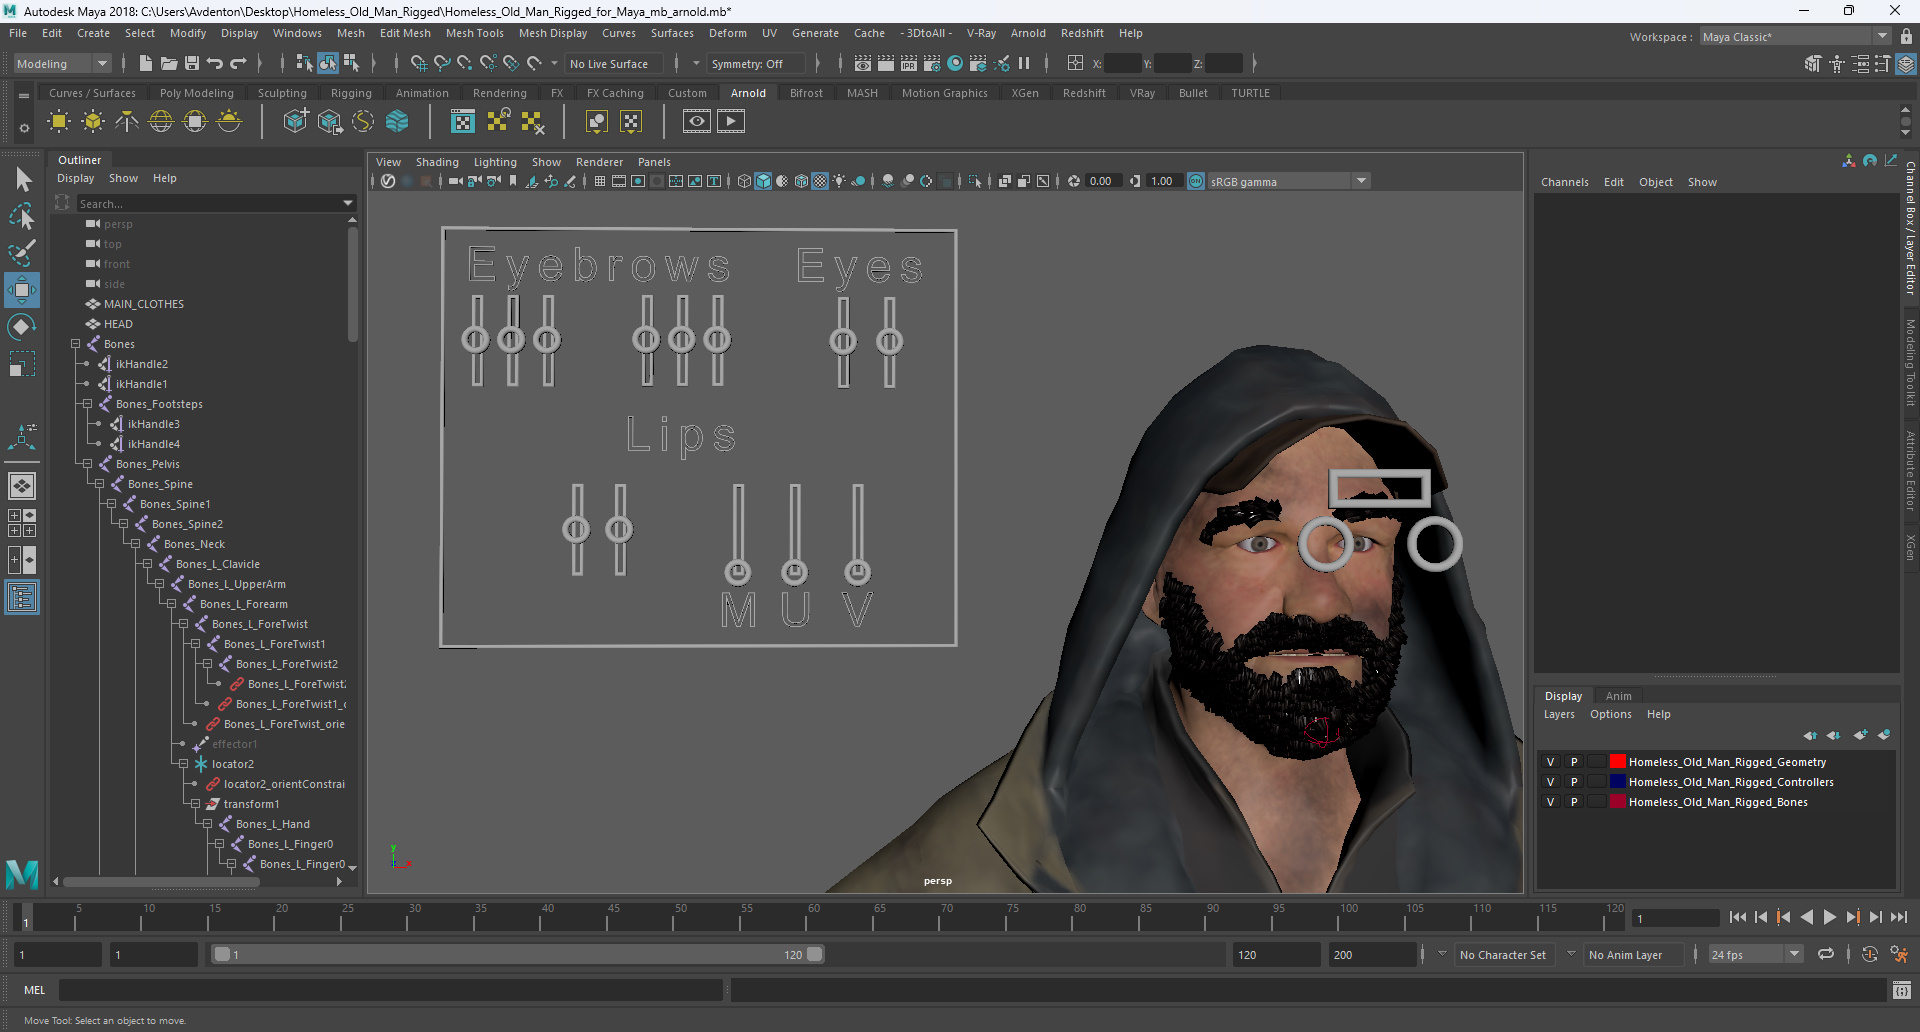1920x1032 pixels.
Task: Open the No Character Set dropdown
Action: (x=1503, y=954)
